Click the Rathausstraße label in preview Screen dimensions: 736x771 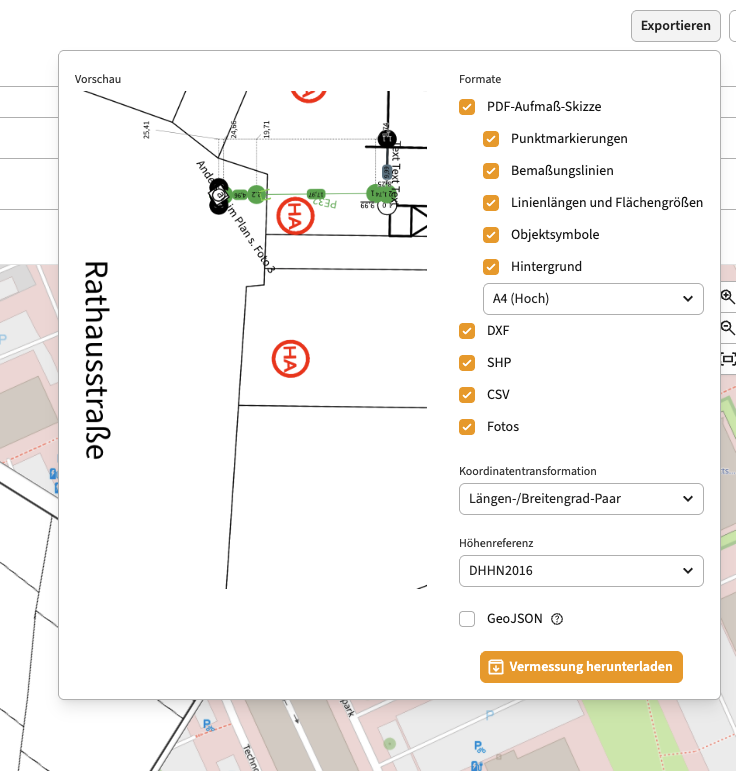coord(95,360)
